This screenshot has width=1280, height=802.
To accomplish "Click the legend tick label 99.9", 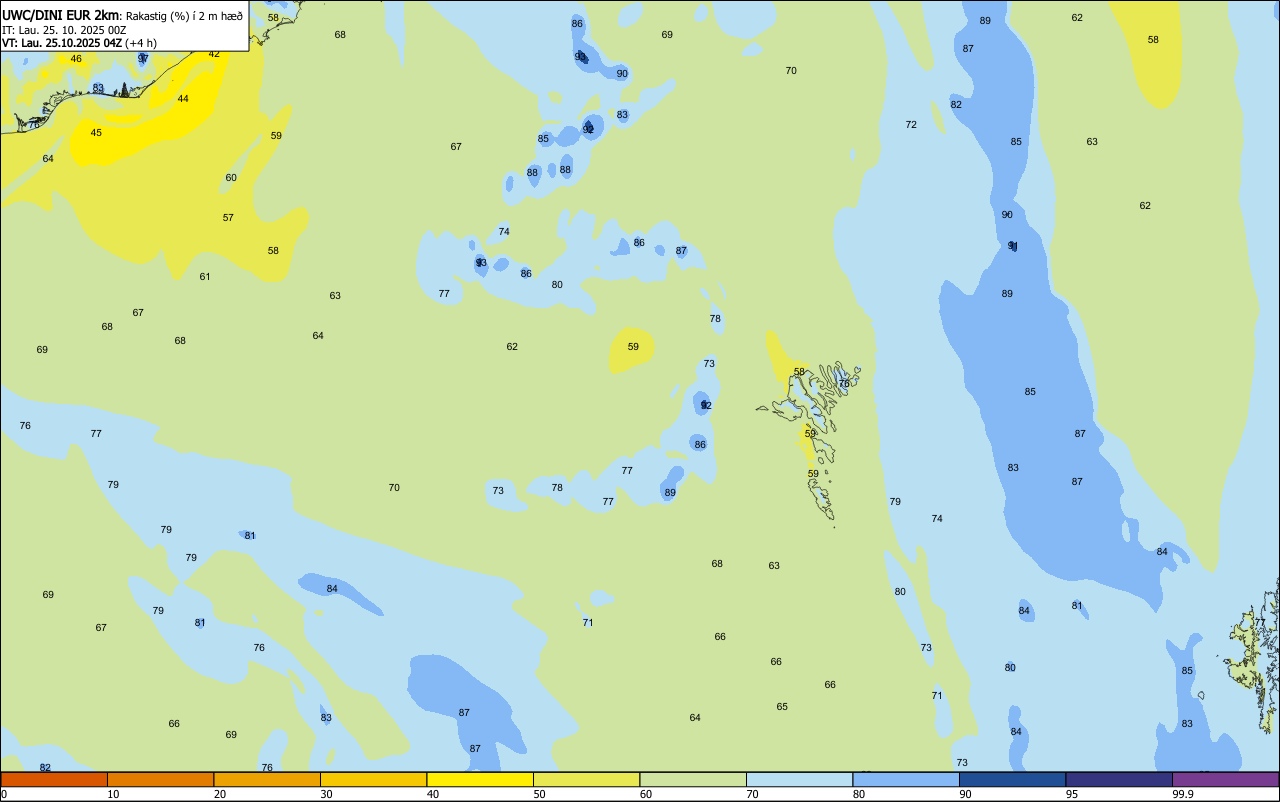I will click(x=1183, y=794).
